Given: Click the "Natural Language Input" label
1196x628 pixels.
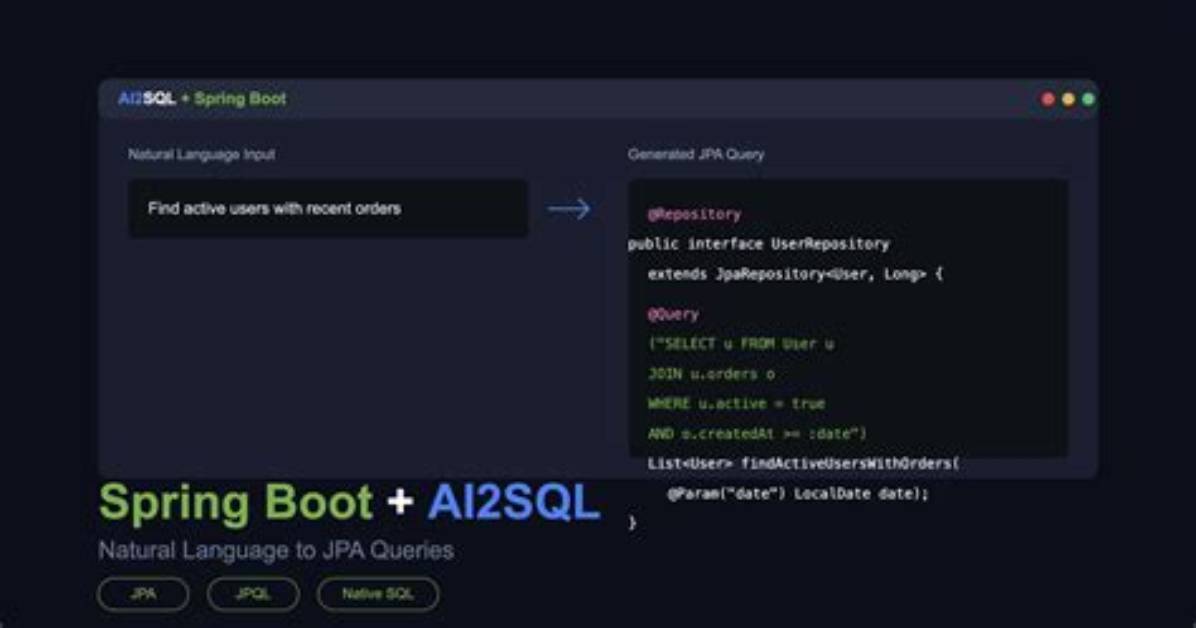Looking at the screenshot, I should pyautogui.click(x=201, y=154).
